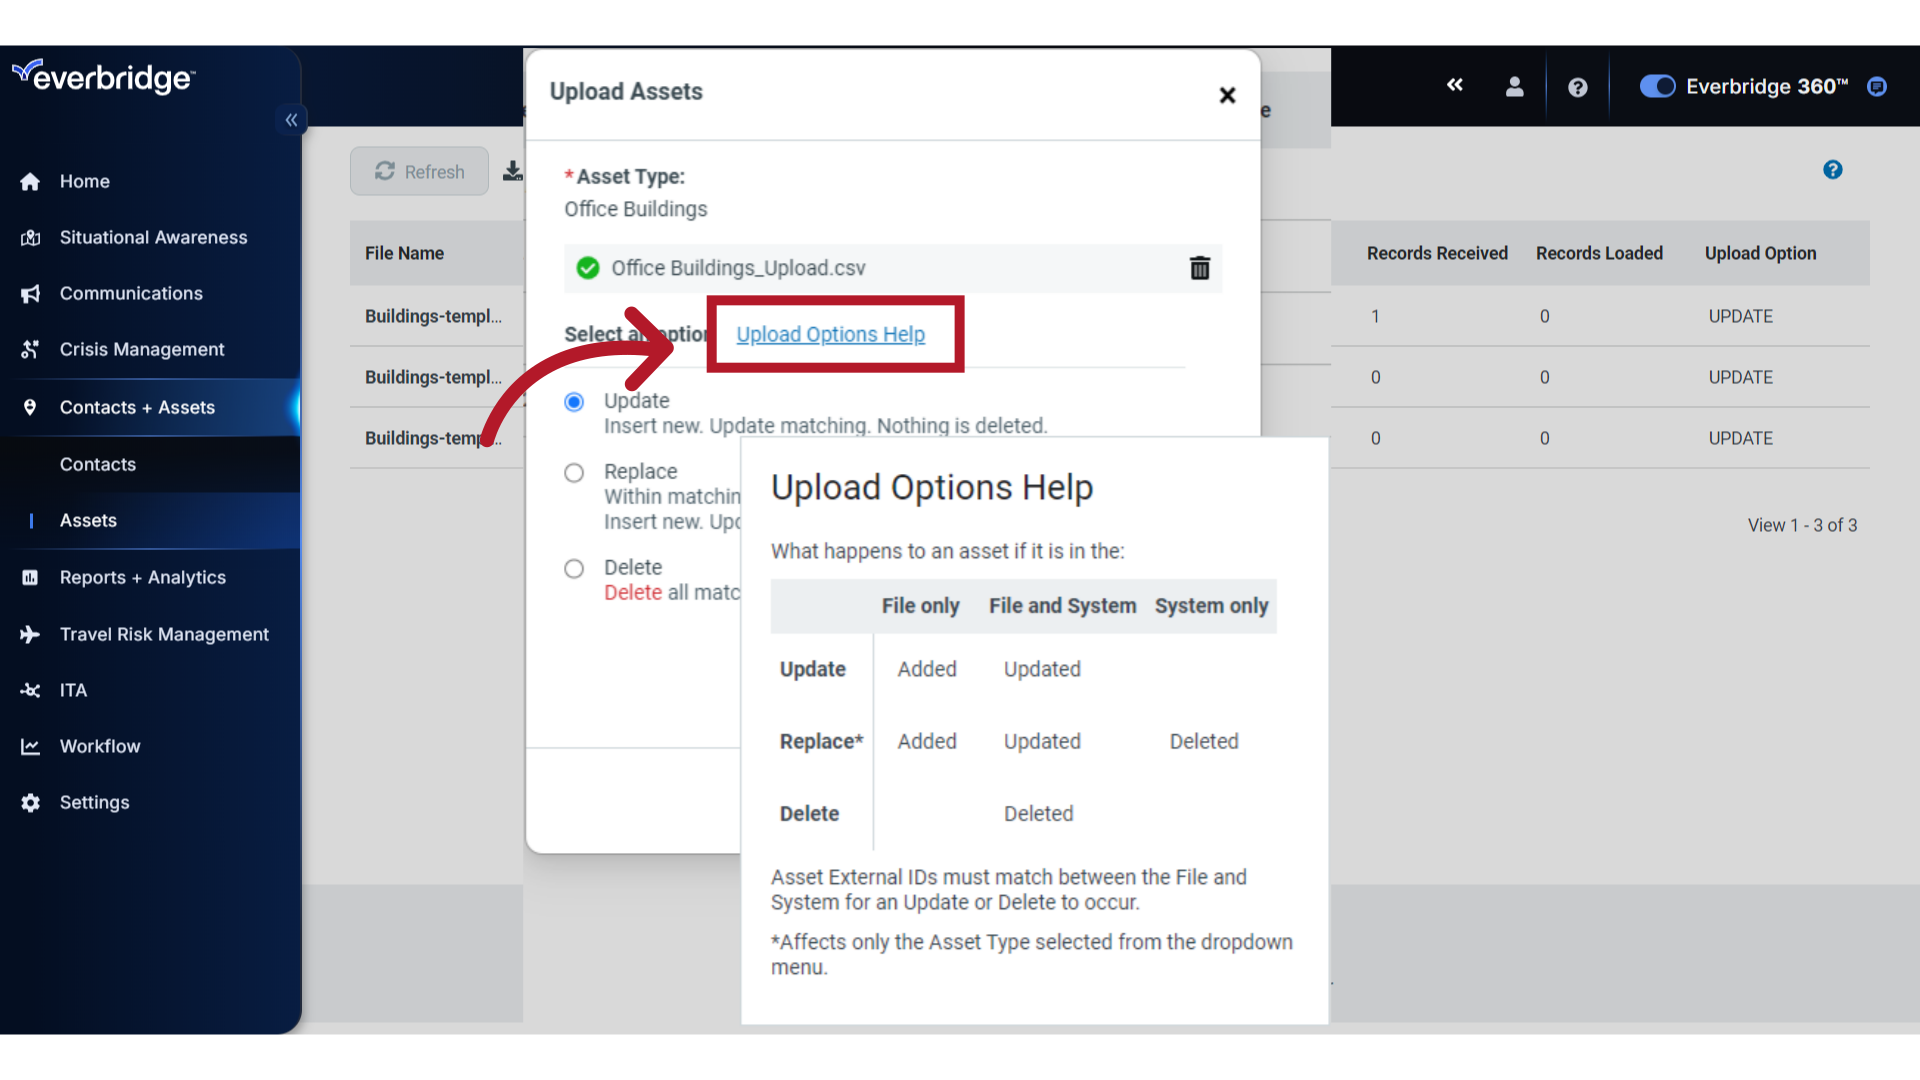Select the Update upload option
Screen dimensions: 1920x1080
pos(574,401)
